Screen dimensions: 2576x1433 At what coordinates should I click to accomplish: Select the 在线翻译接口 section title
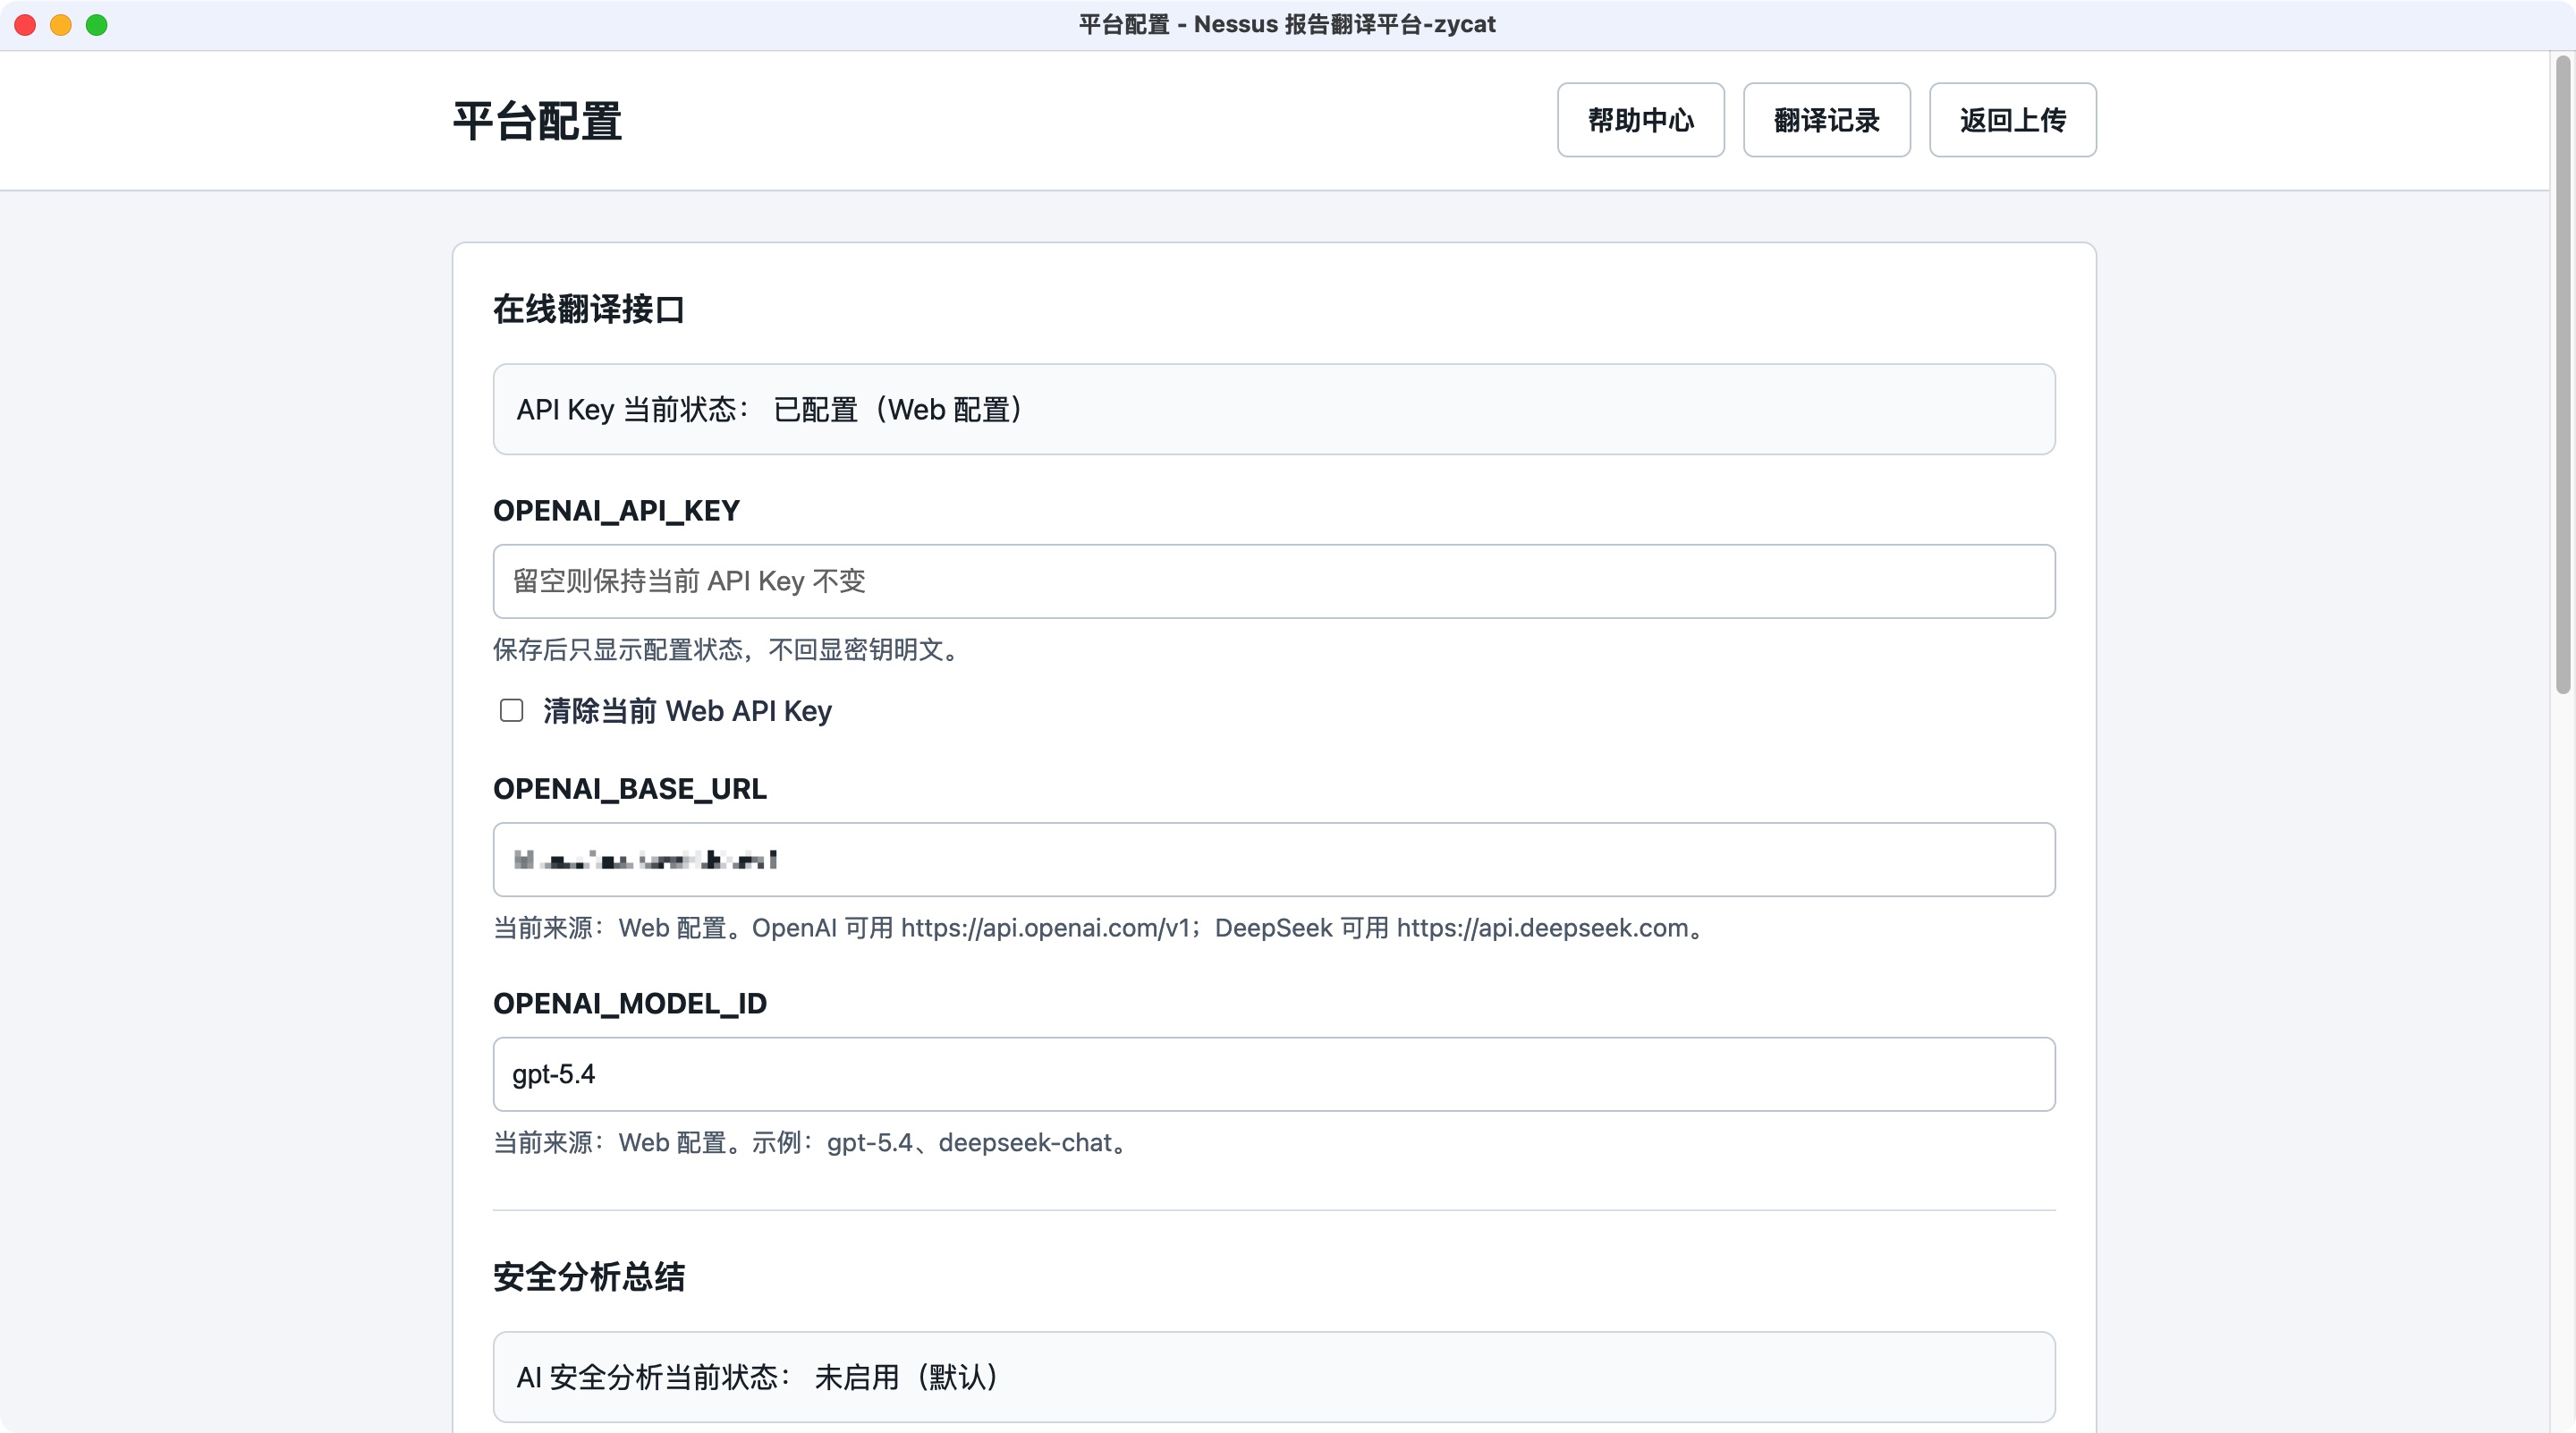coord(589,309)
